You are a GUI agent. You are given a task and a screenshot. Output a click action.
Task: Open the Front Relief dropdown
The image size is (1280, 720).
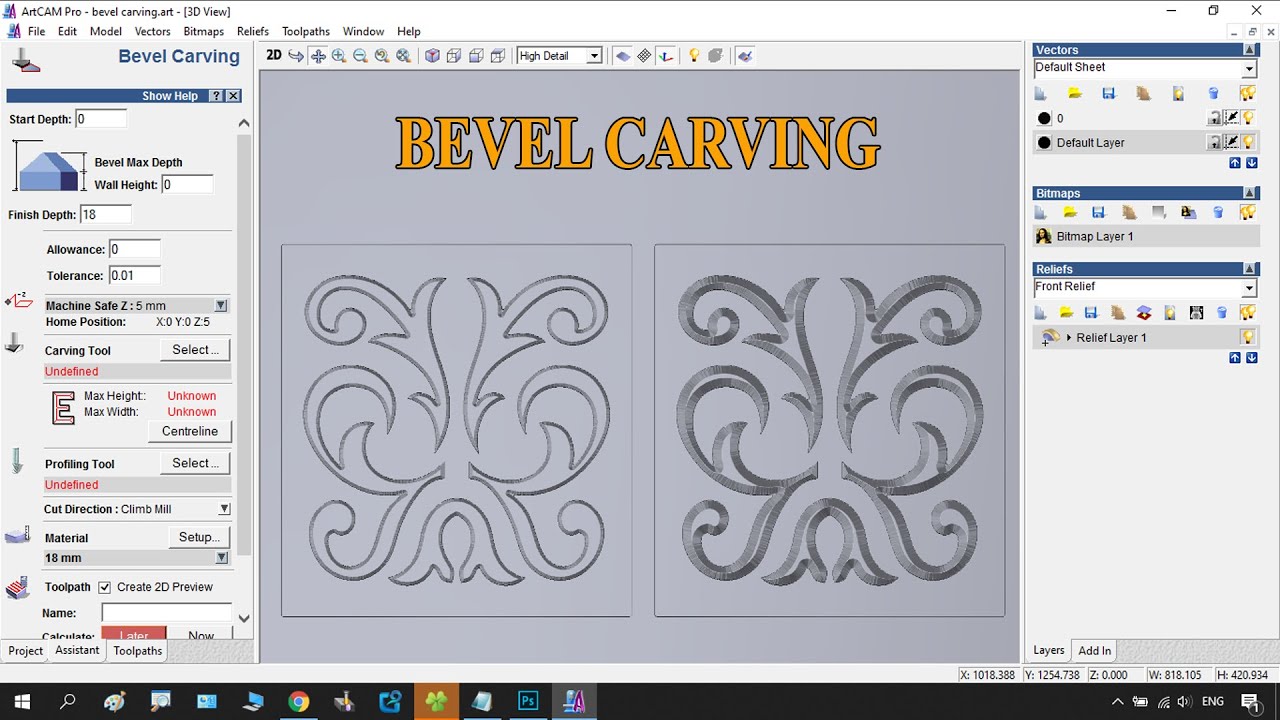1249,288
